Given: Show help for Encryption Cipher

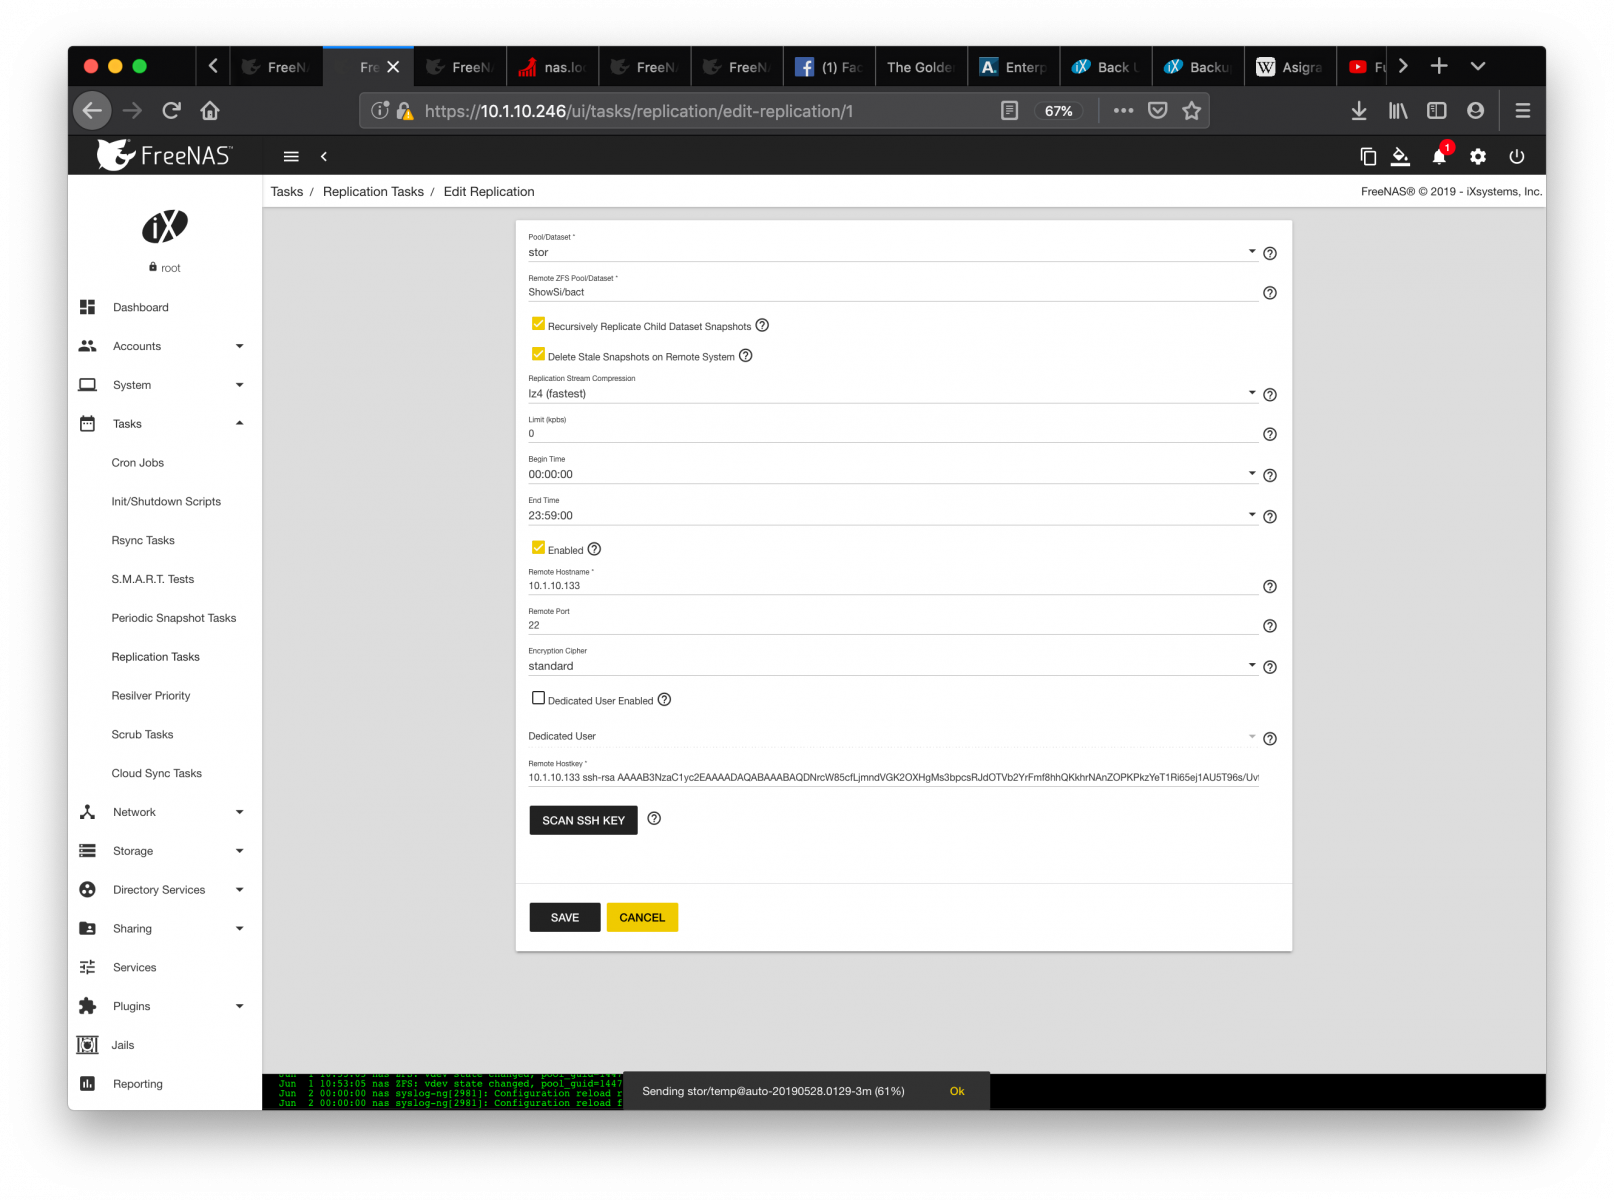Looking at the screenshot, I should [x=1270, y=667].
